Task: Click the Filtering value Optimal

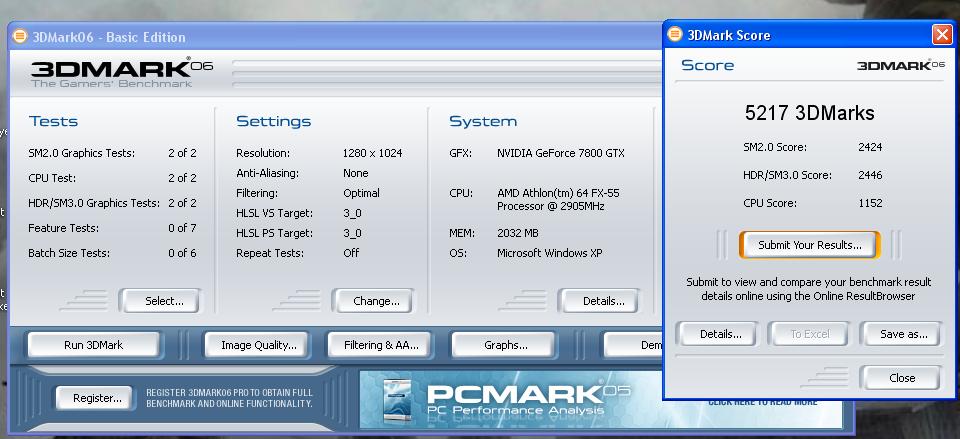Action: 361,193
